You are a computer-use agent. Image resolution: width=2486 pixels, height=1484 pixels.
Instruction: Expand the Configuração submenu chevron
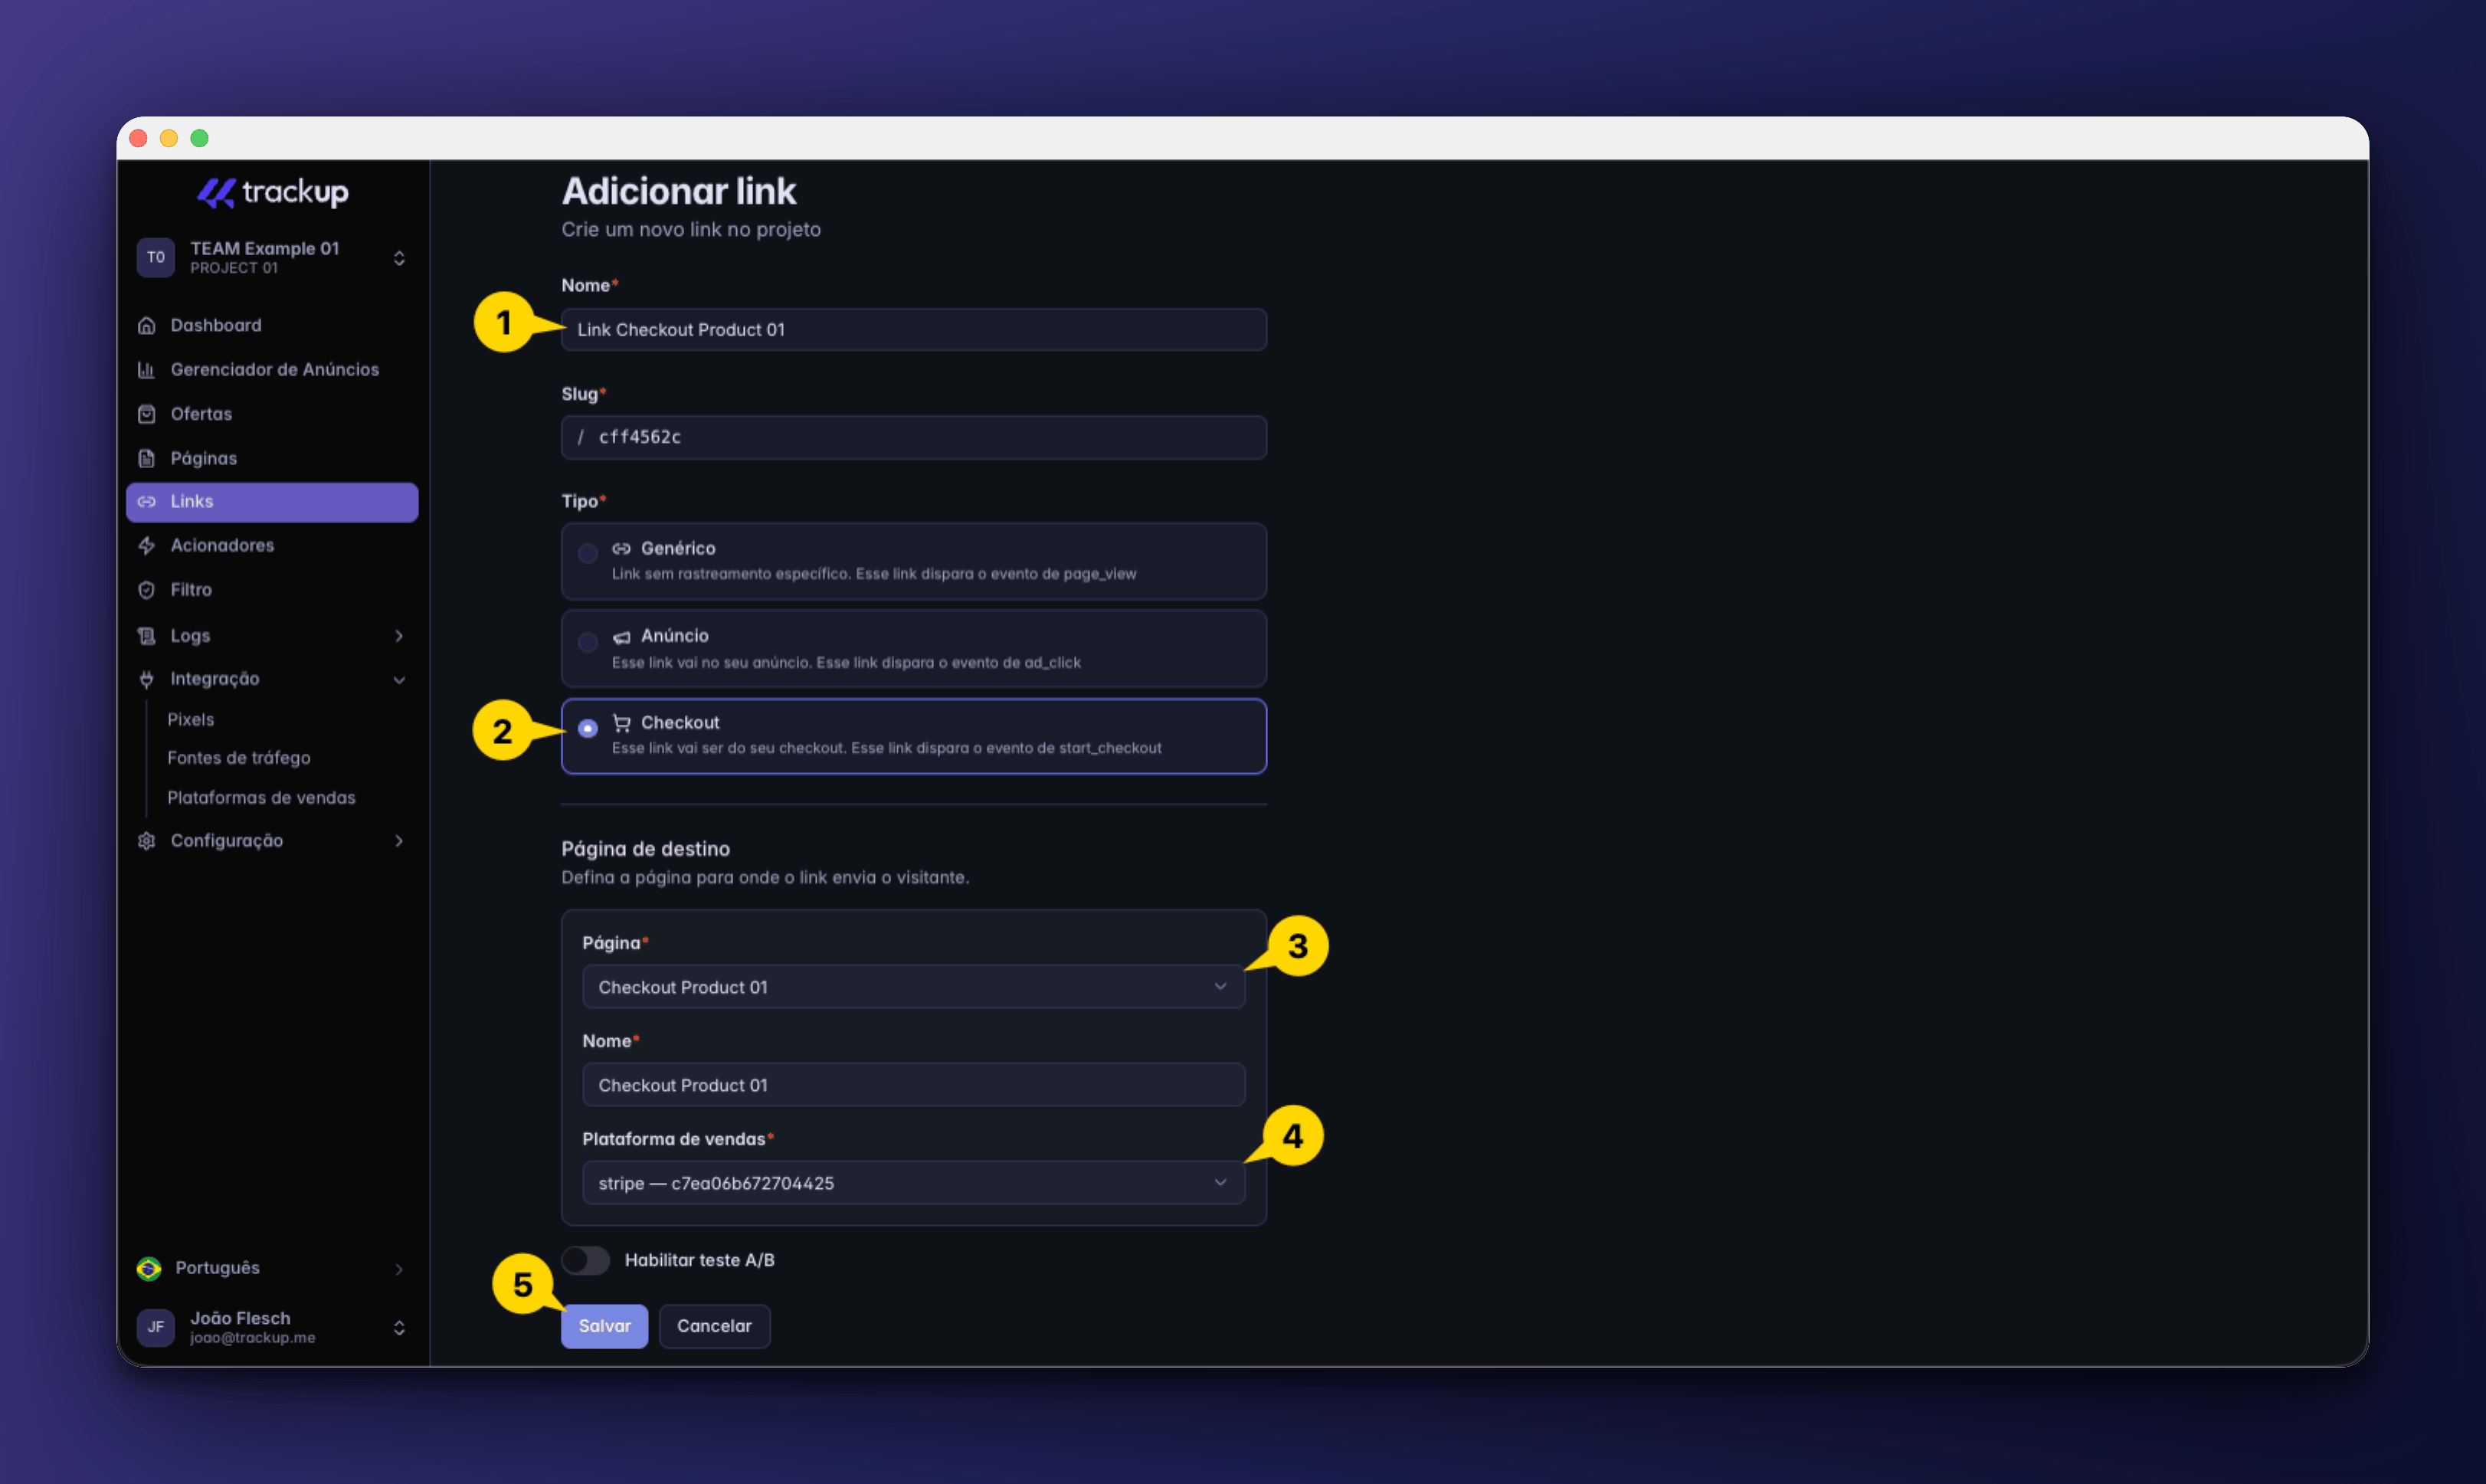pos(399,841)
